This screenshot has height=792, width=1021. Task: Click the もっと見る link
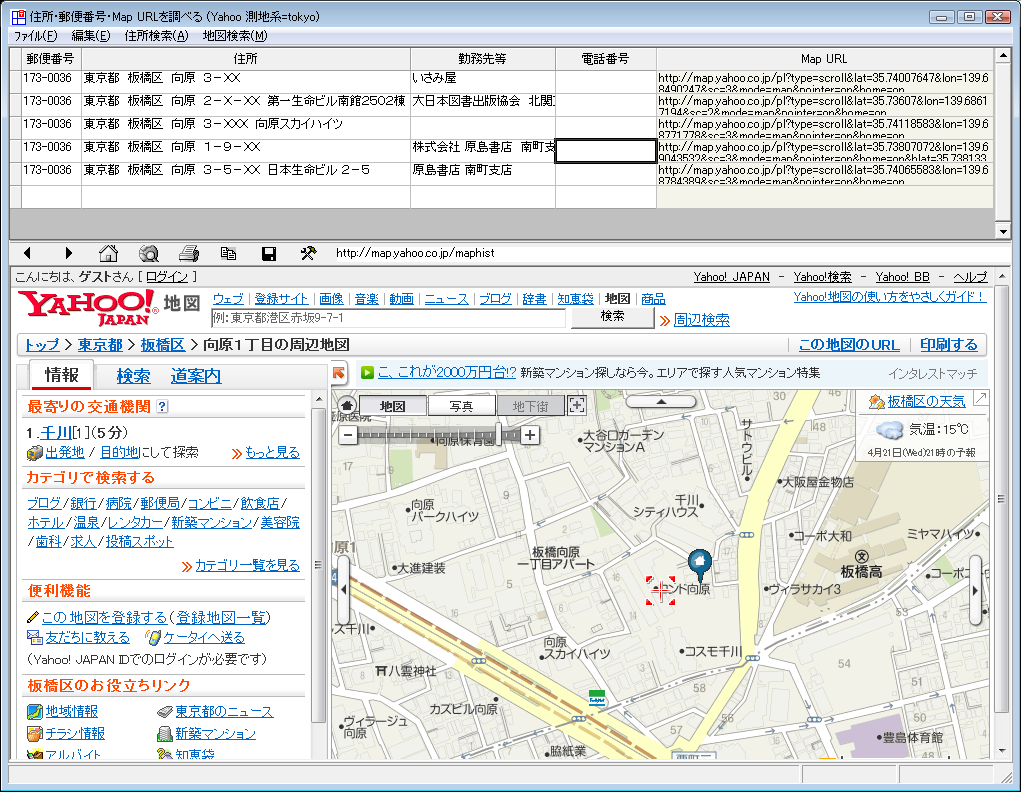click(x=272, y=453)
